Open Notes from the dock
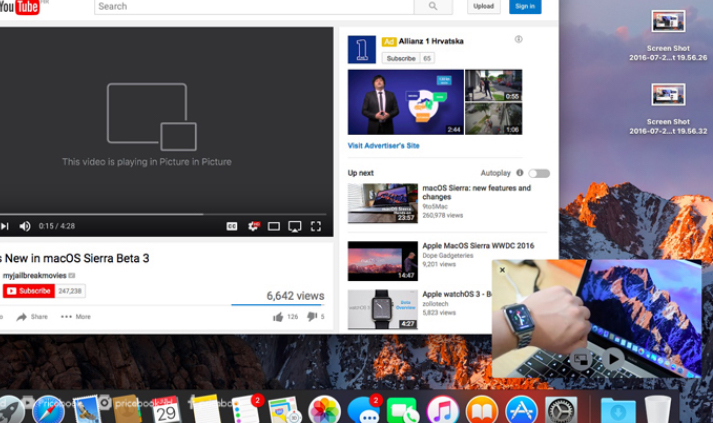Image resolution: width=713 pixels, height=423 pixels. [x=205, y=409]
